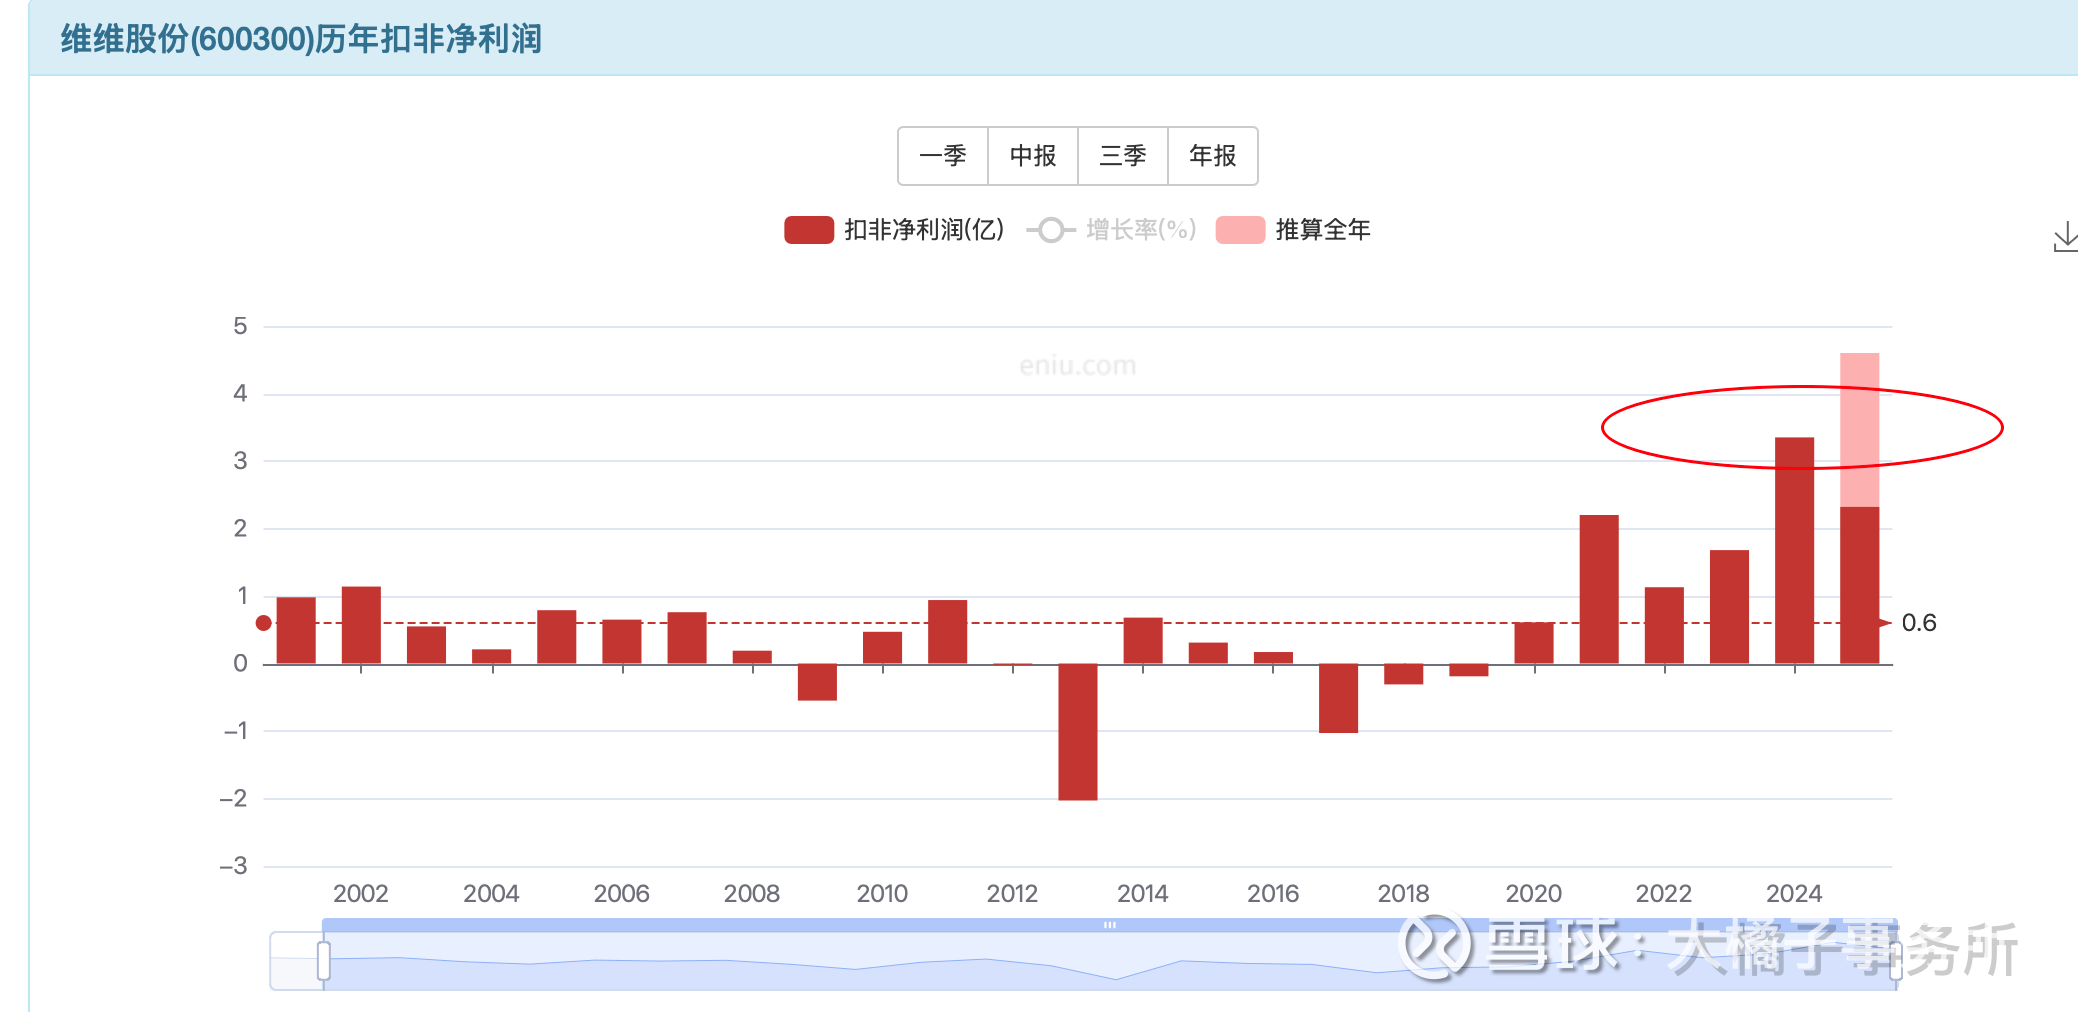Click the 2022 x-axis label

point(1664,893)
